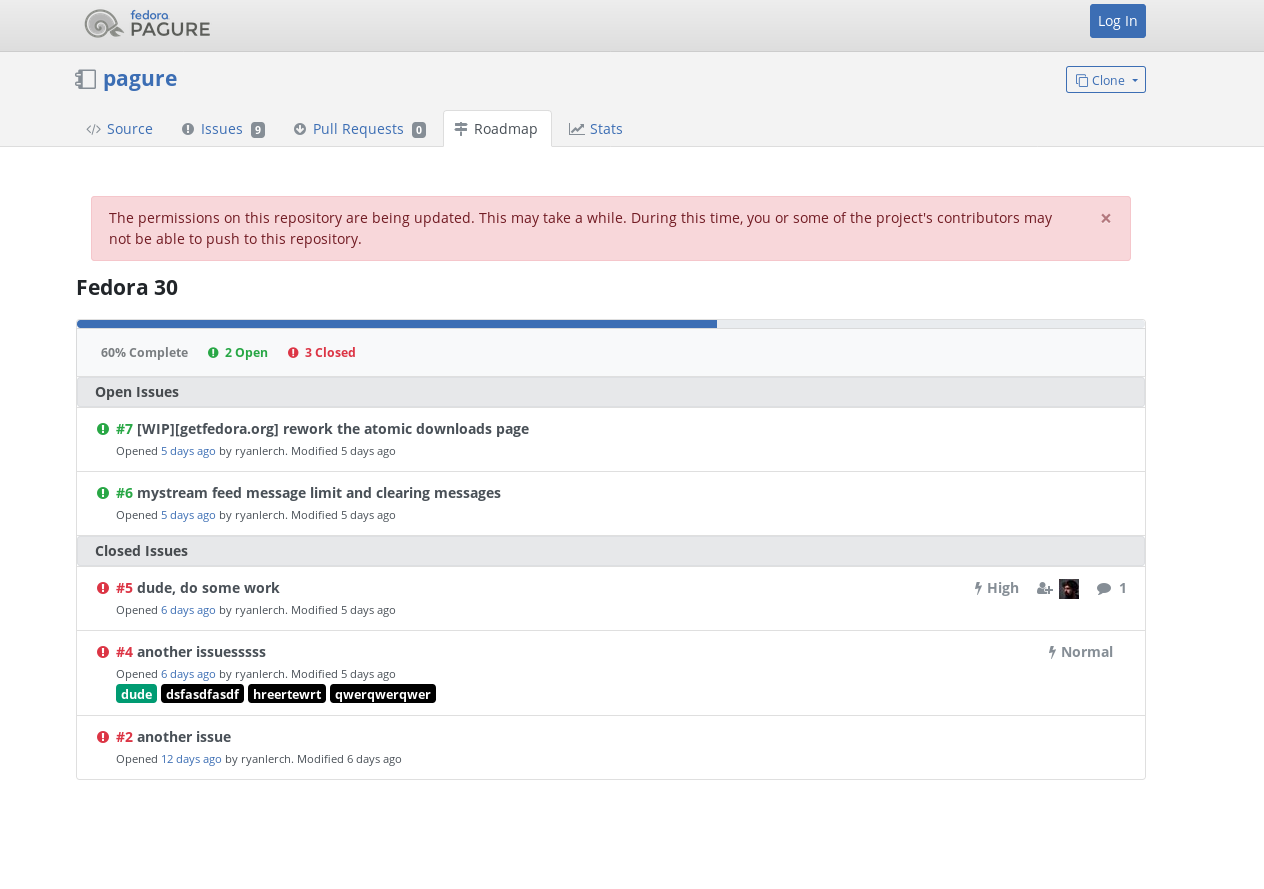
Task: Click the hreertewrt tag
Action: point(287,694)
